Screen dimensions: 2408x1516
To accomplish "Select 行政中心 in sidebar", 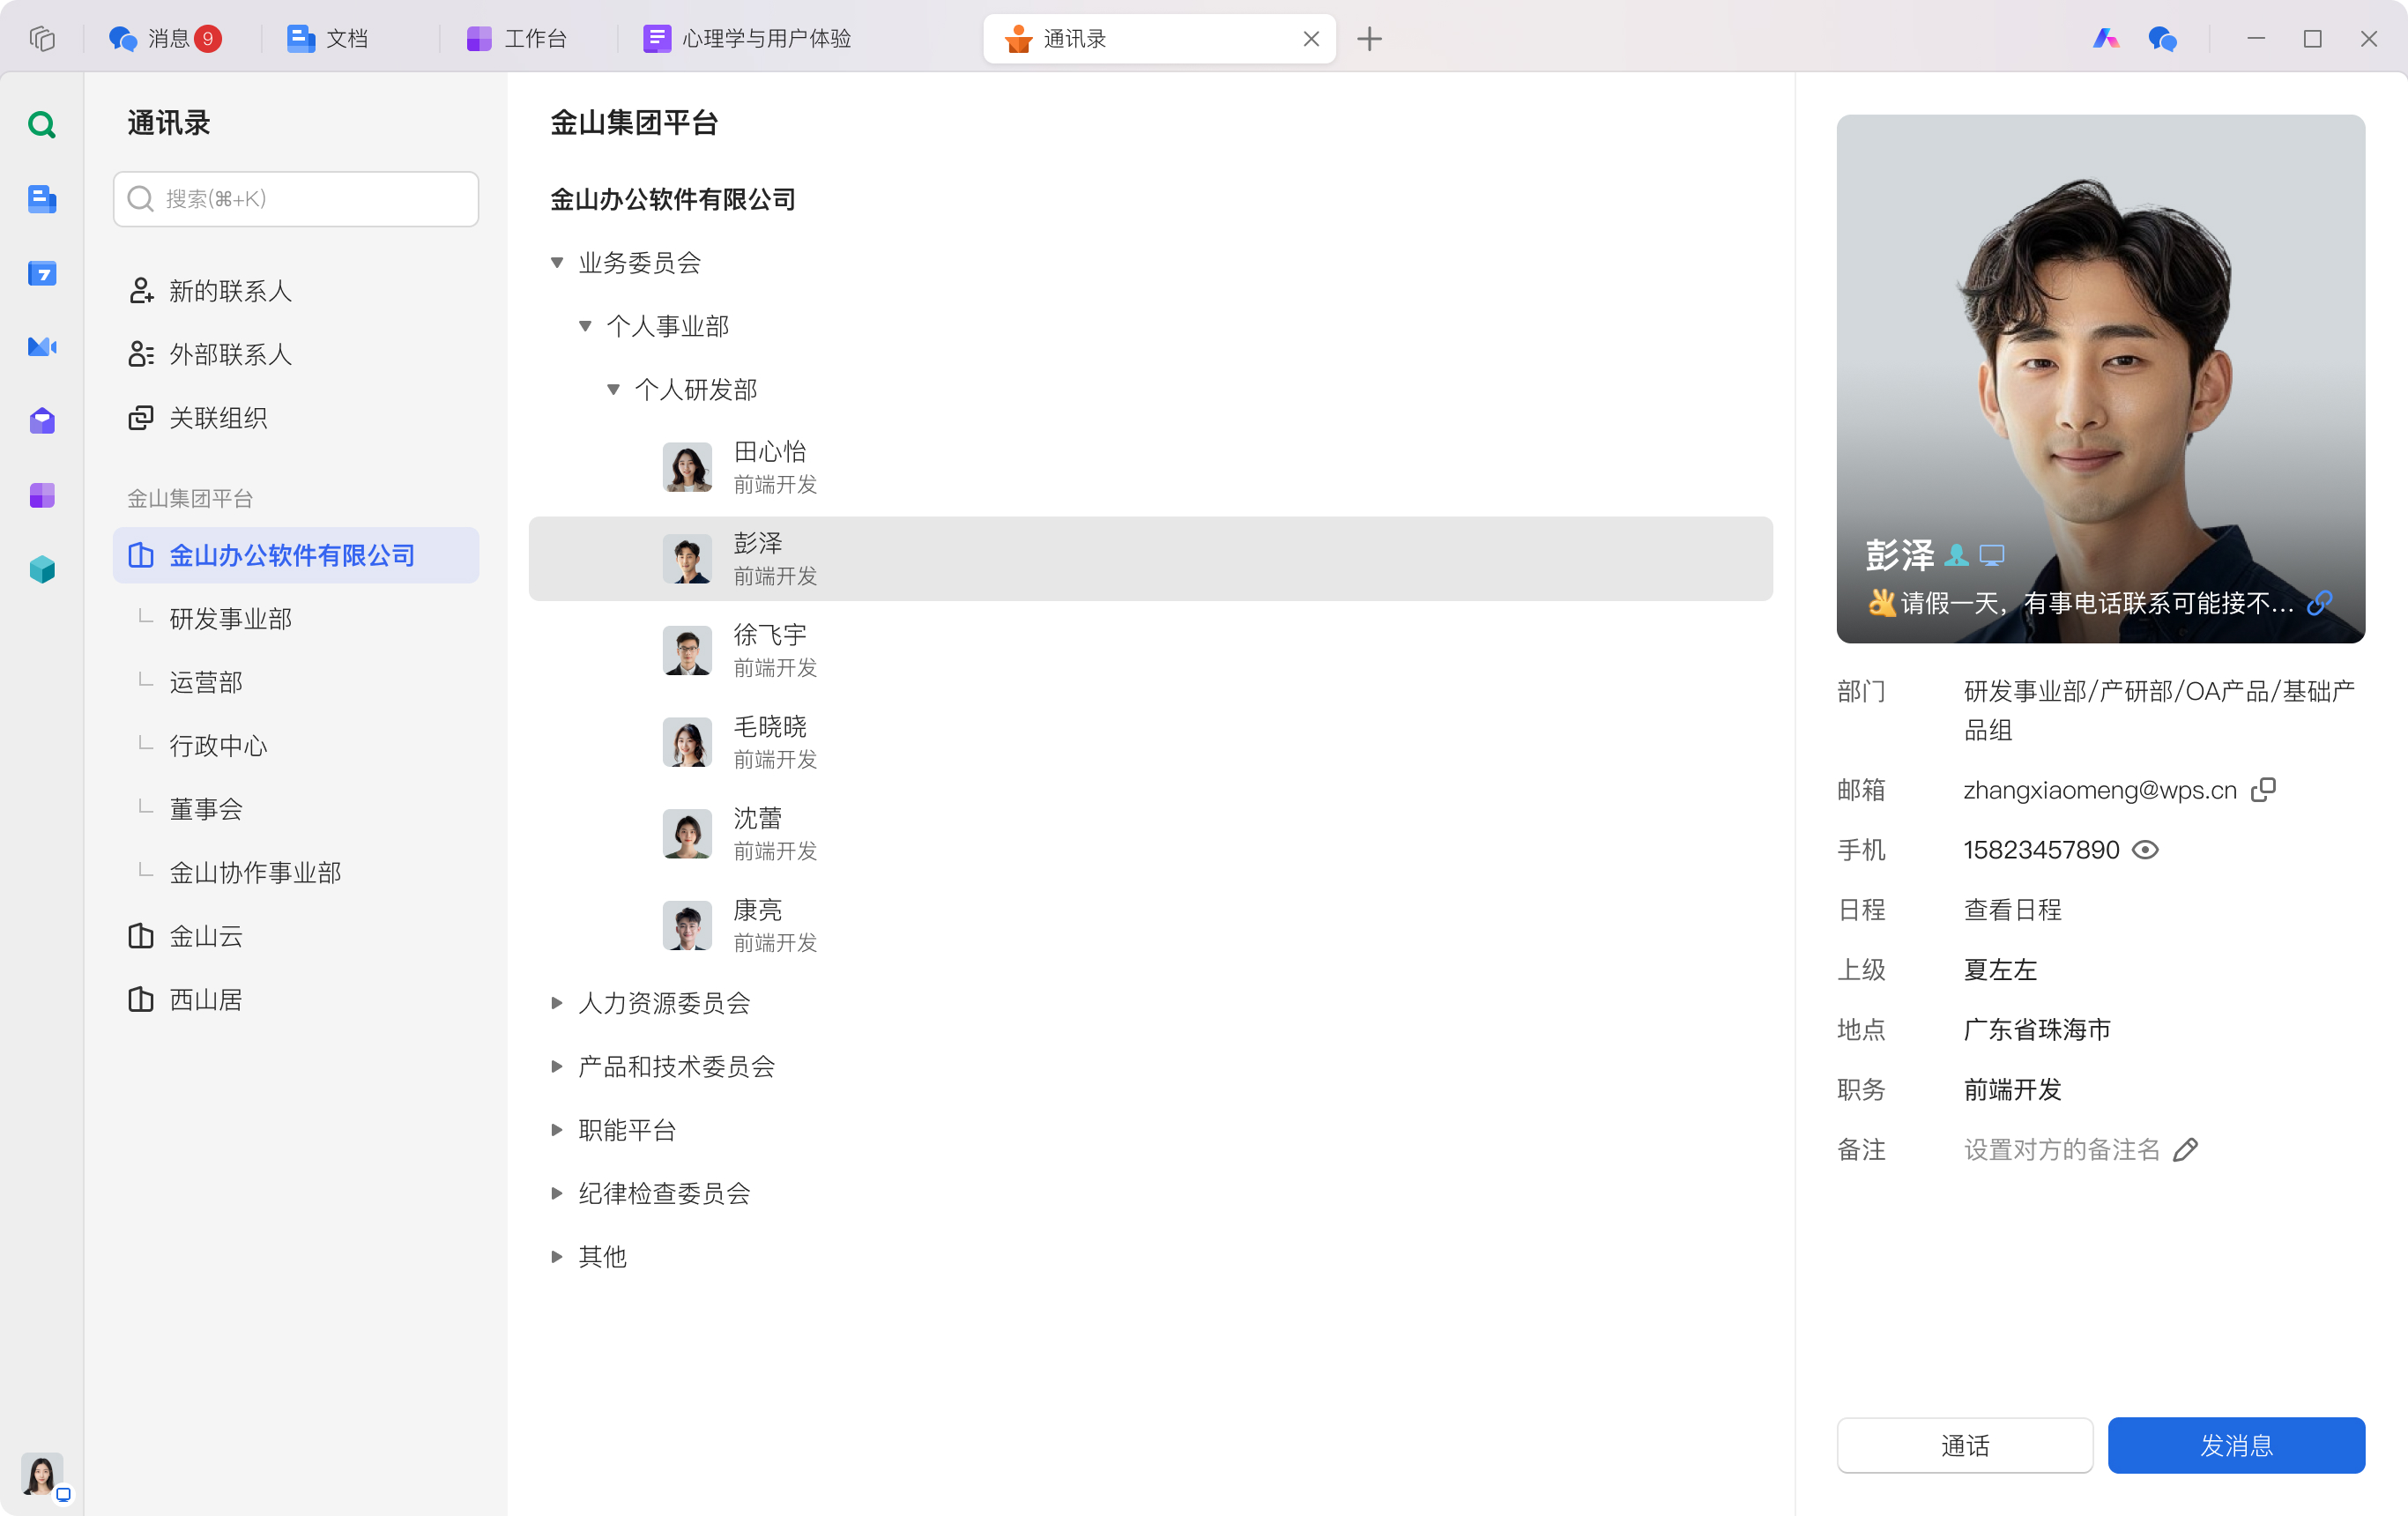I will 295,746.
